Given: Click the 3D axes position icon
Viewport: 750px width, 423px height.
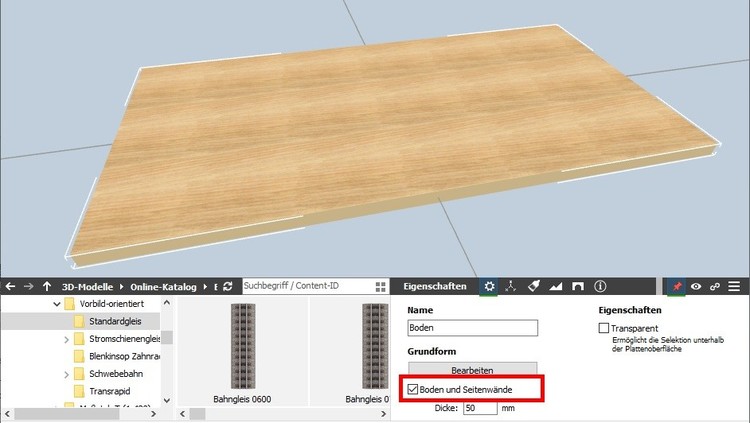Looking at the screenshot, I should coord(511,286).
